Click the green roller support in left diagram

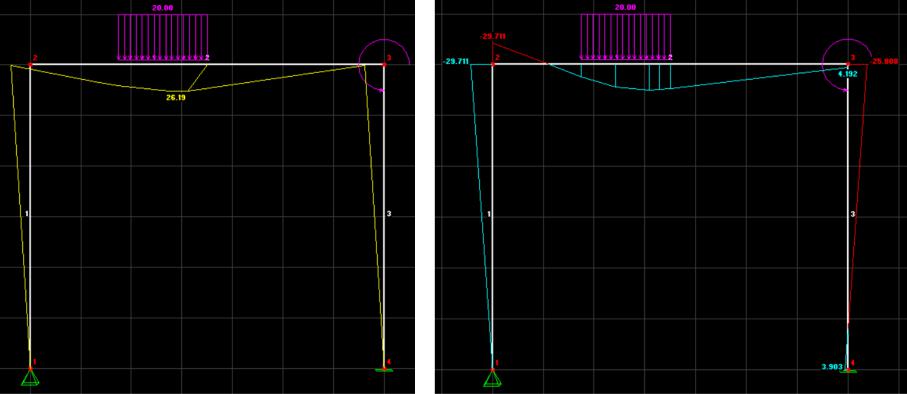coord(384,369)
